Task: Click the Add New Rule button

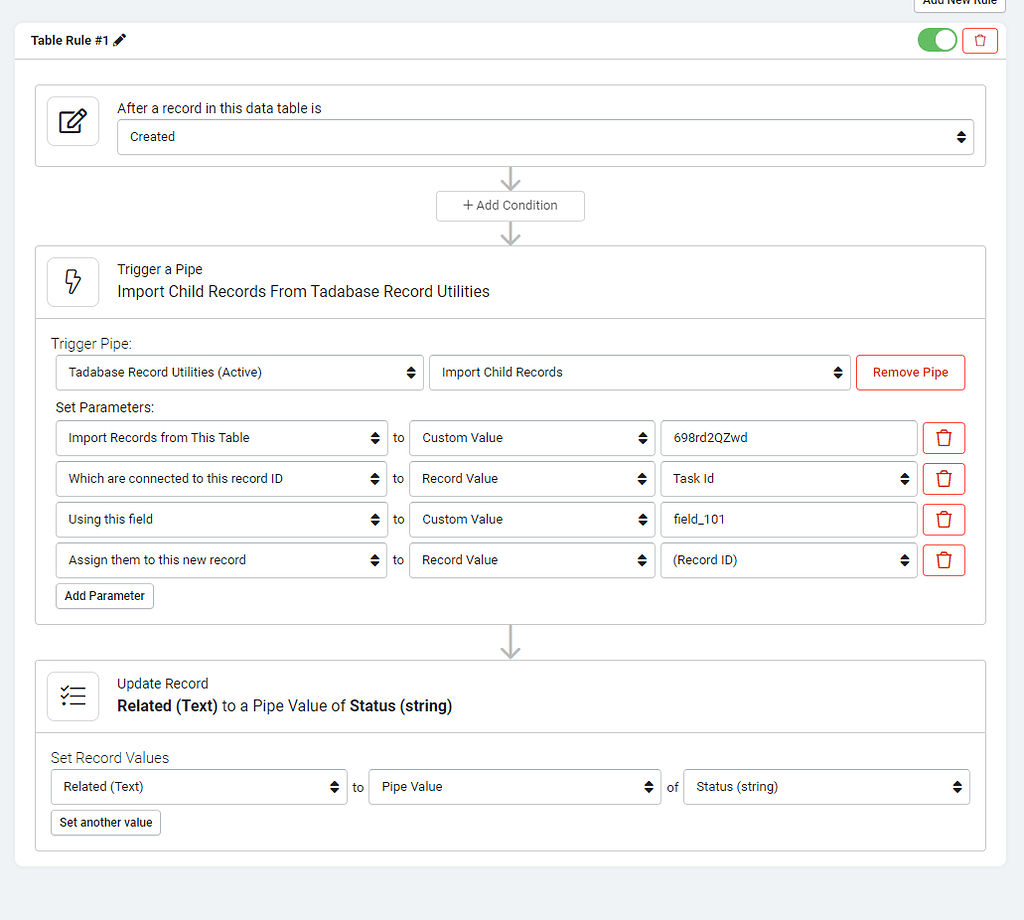Action: click(959, 4)
